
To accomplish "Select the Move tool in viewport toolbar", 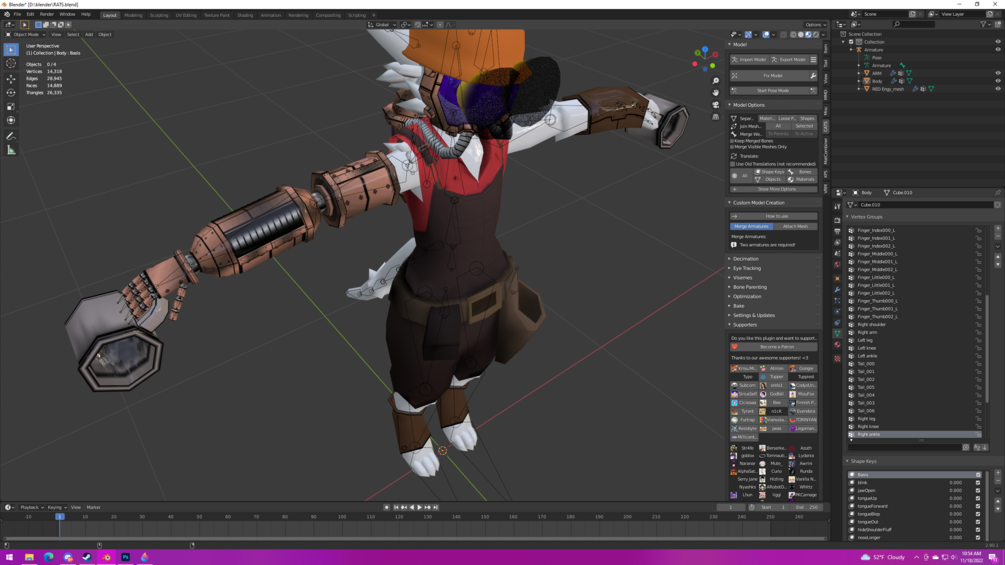I will point(11,79).
